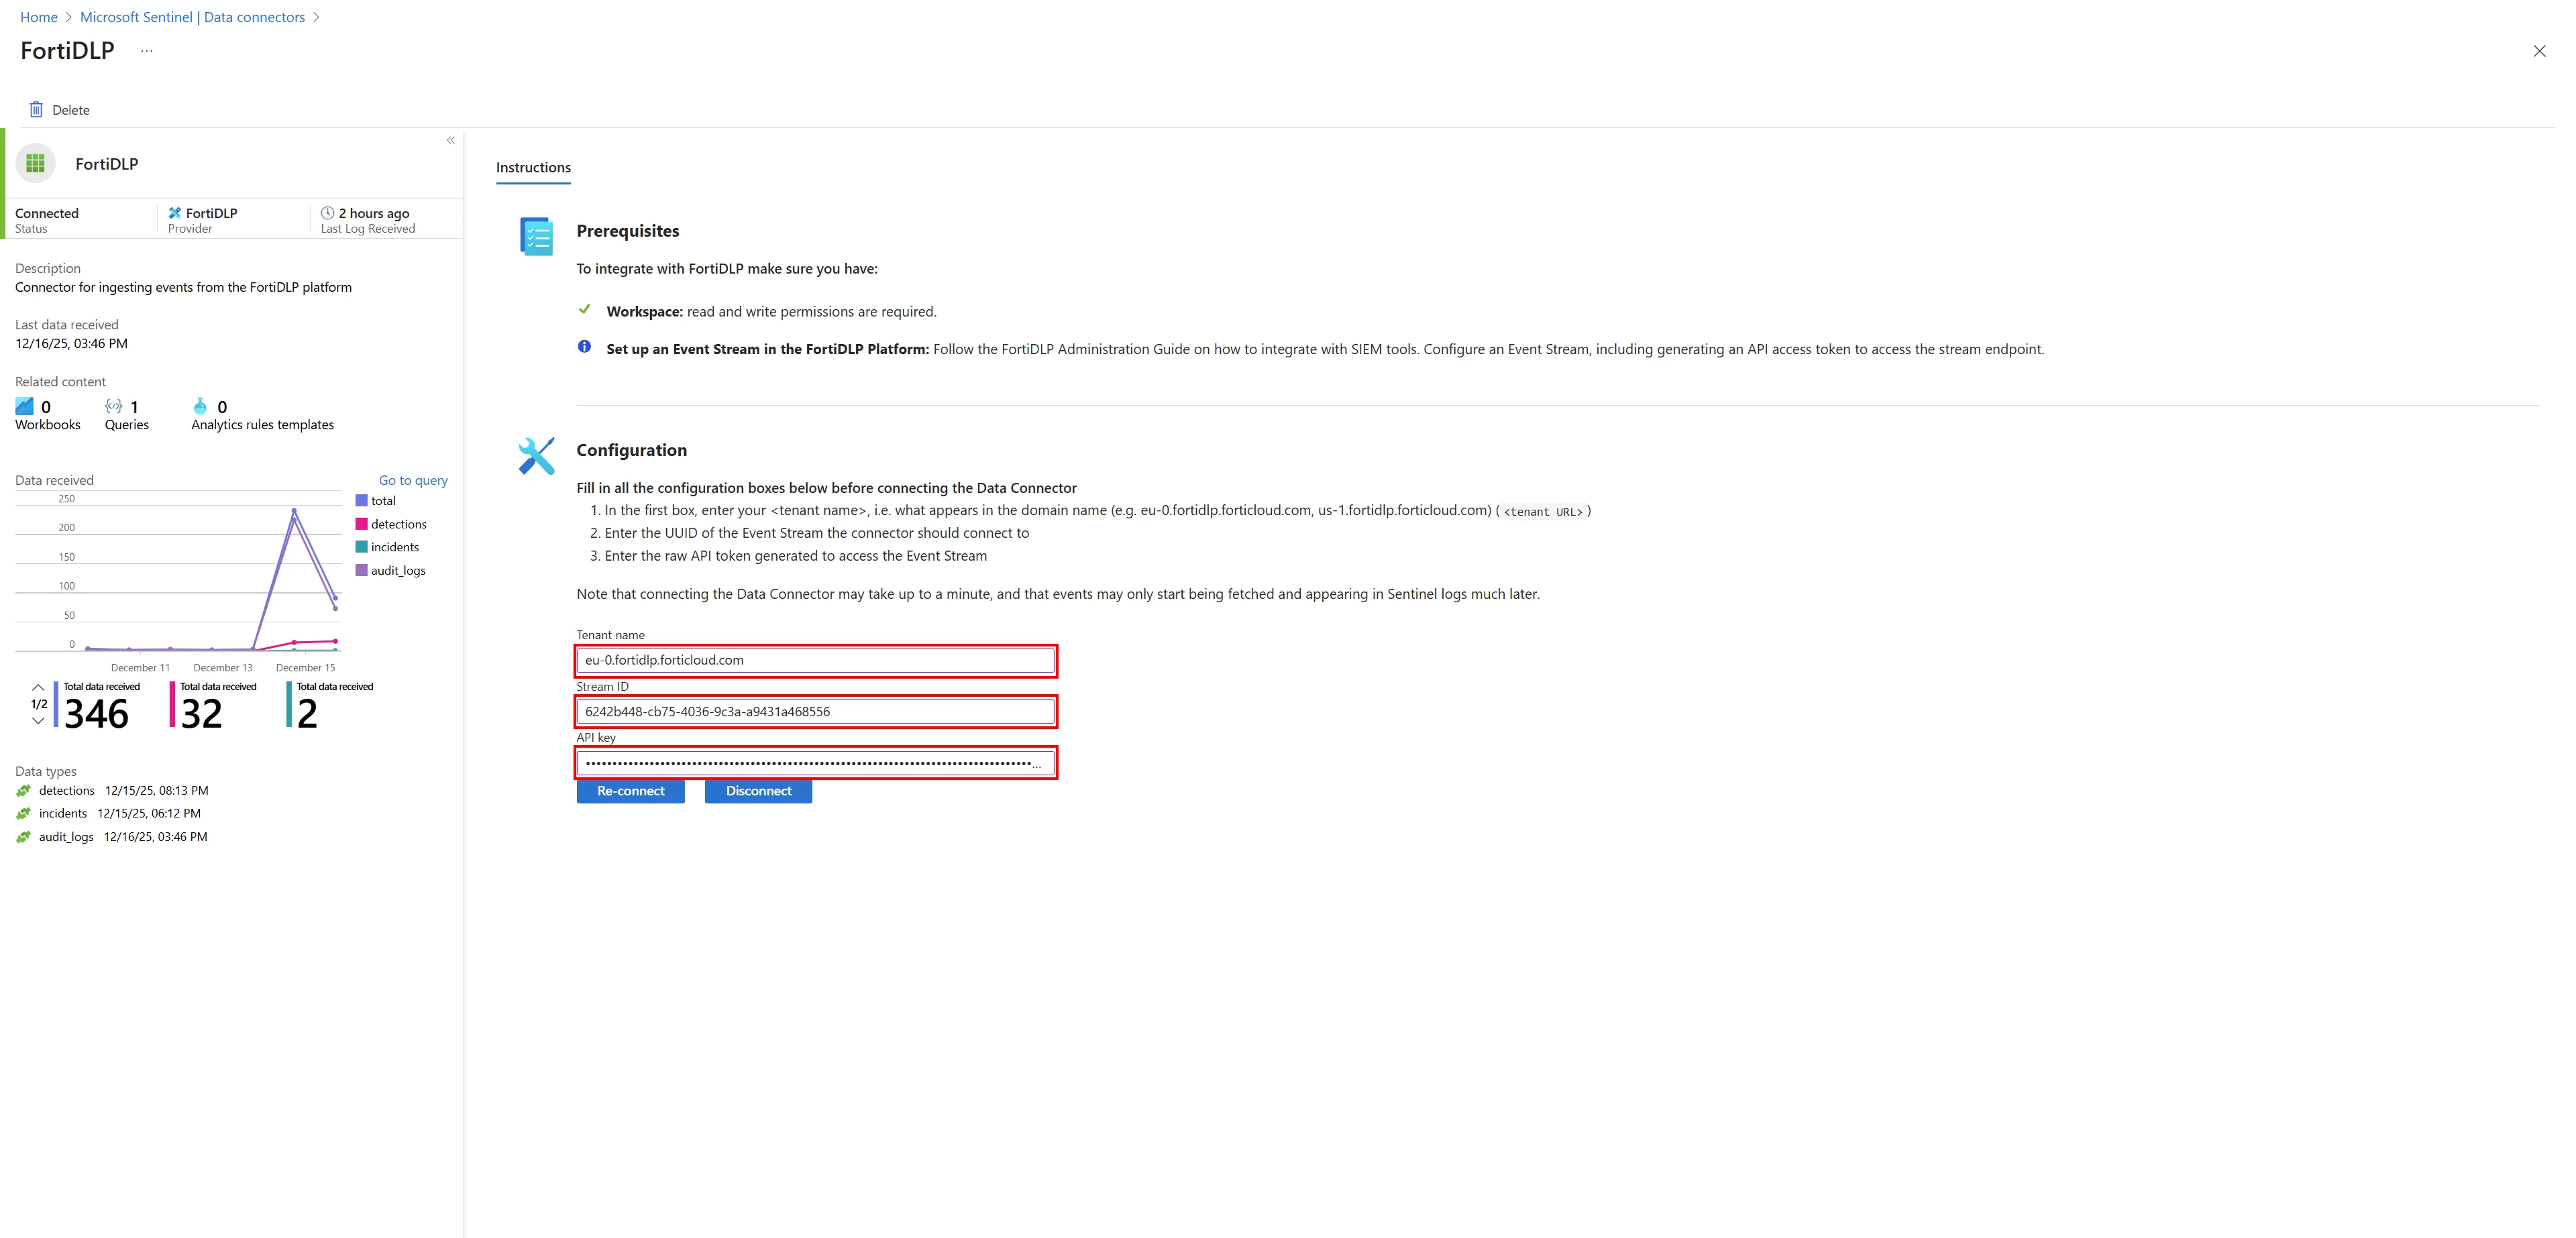Switch to the Instructions tab
This screenshot has width=2576, height=1238.
point(533,167)
